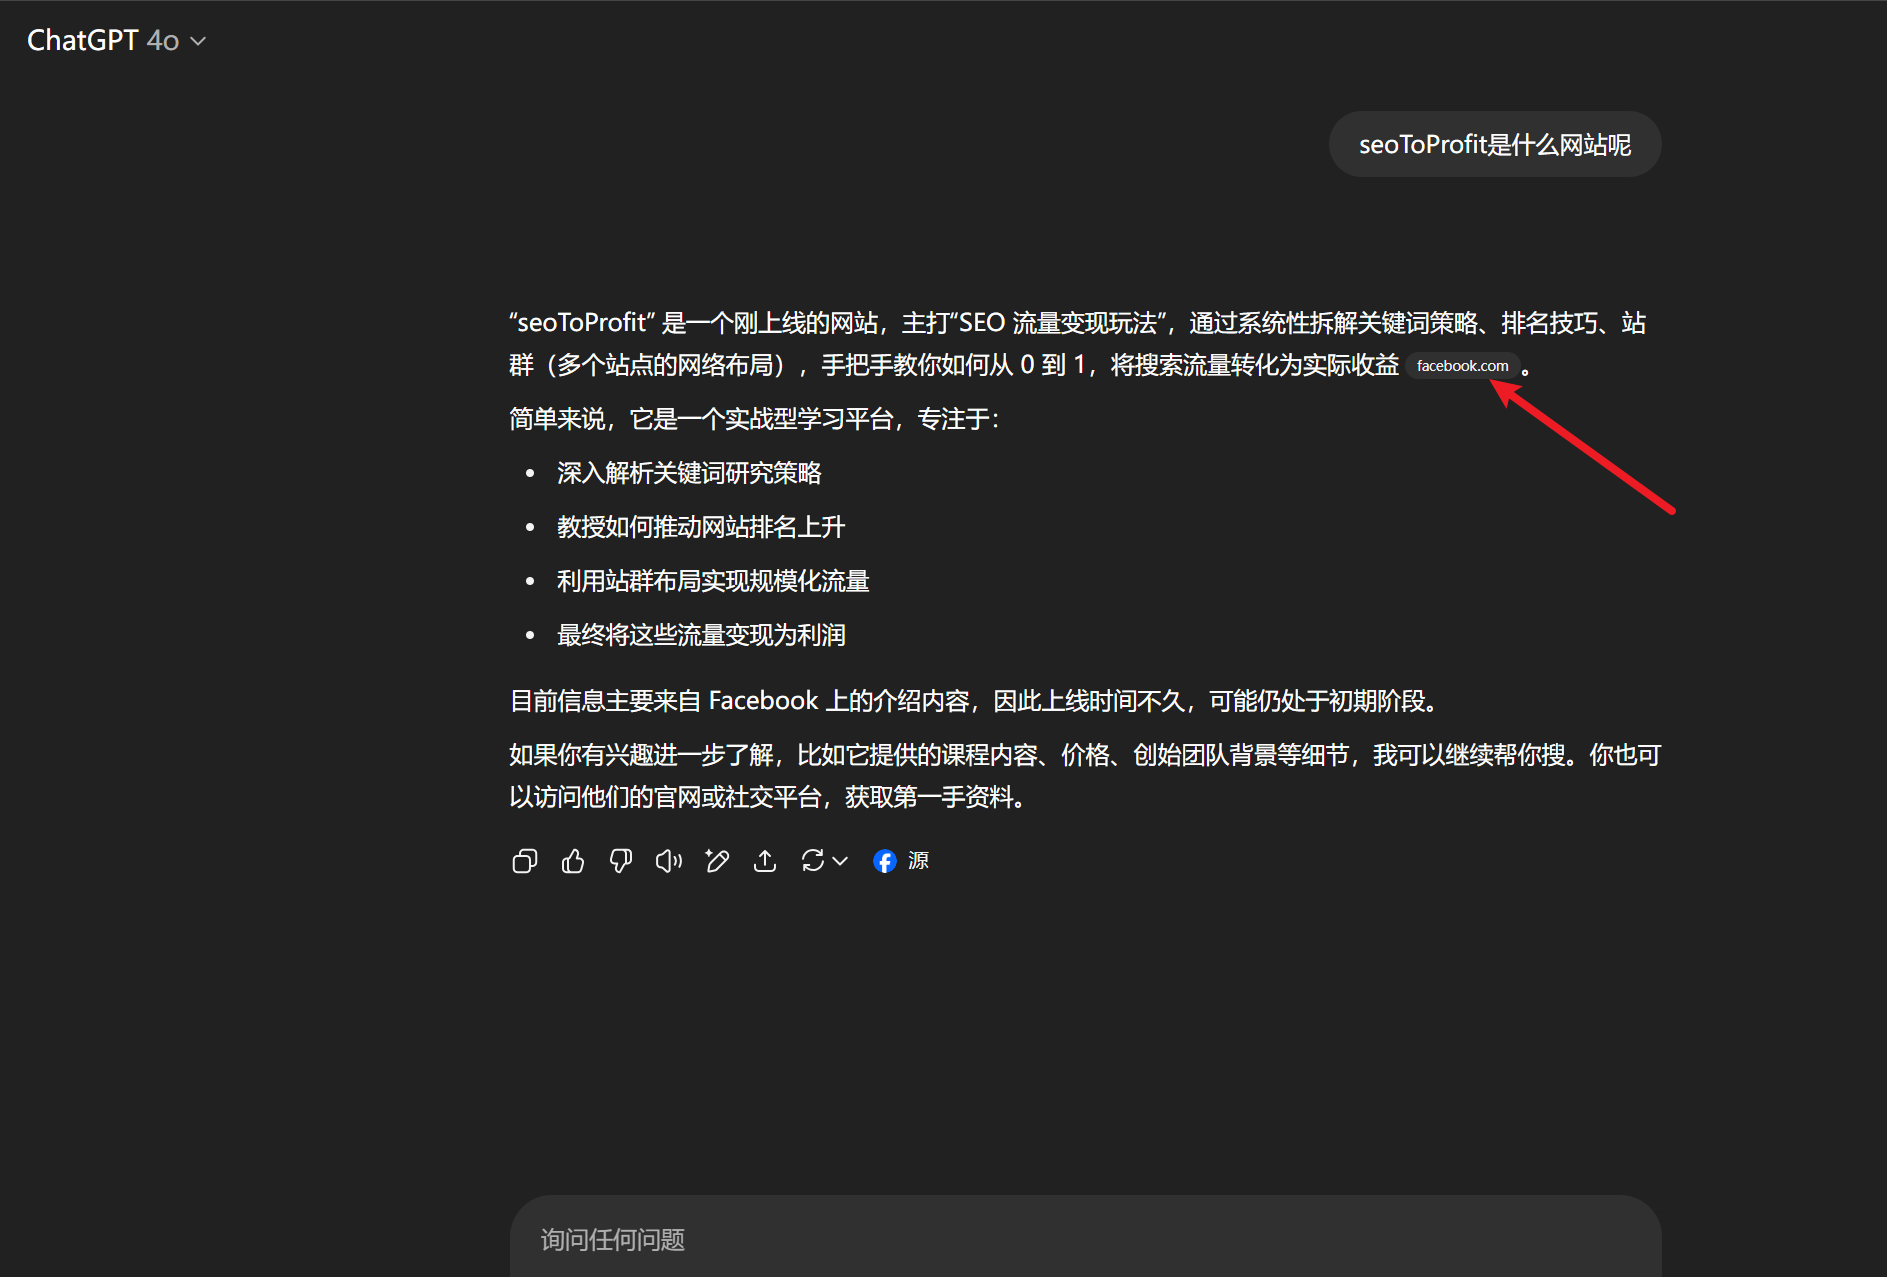Open the facebook.com citation chip
This screenshot has height=1277, width=1887.
click(1462, 366)
